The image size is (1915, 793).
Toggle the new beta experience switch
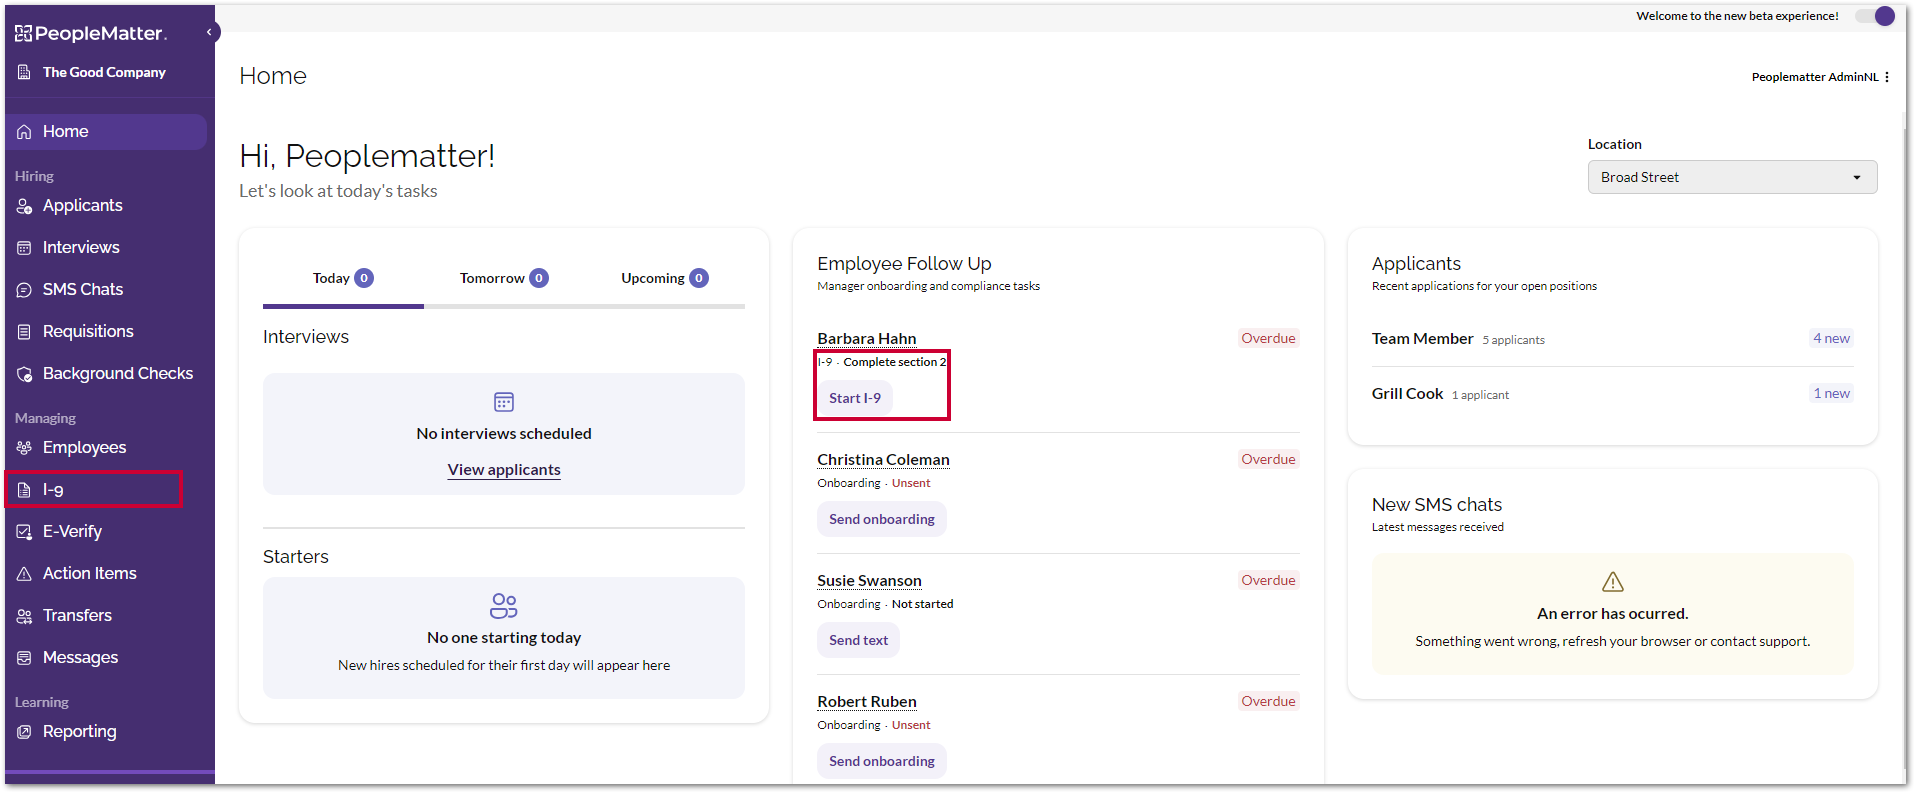[x=1875, y=16]
